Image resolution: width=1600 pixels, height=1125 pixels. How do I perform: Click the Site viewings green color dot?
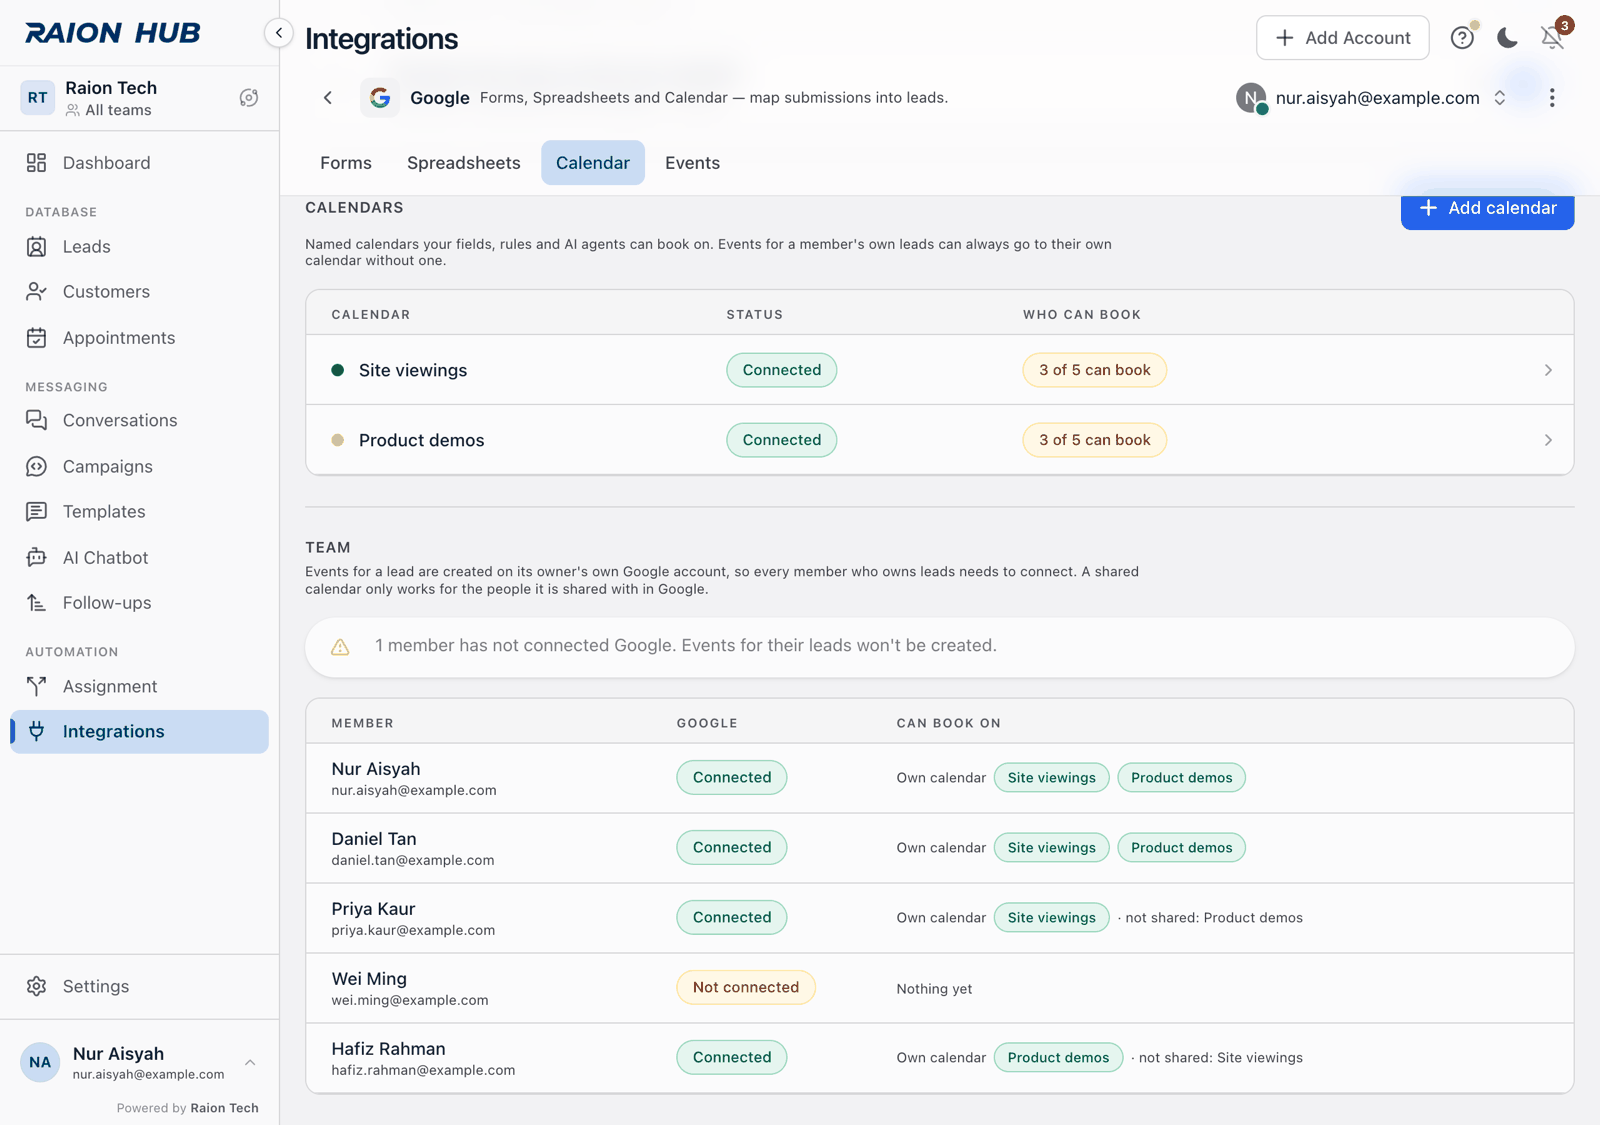pyautogui.click(x=338, y=370)
